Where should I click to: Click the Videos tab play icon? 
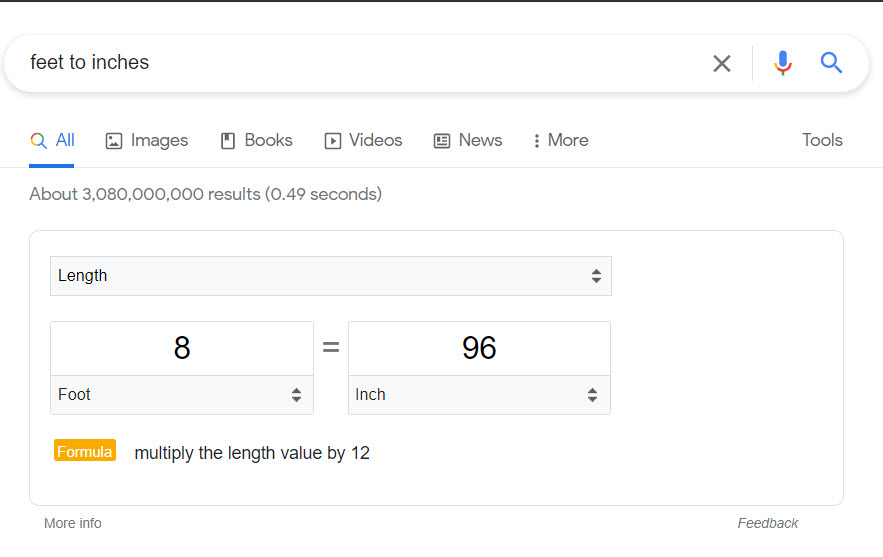click(x=332, y=141)
